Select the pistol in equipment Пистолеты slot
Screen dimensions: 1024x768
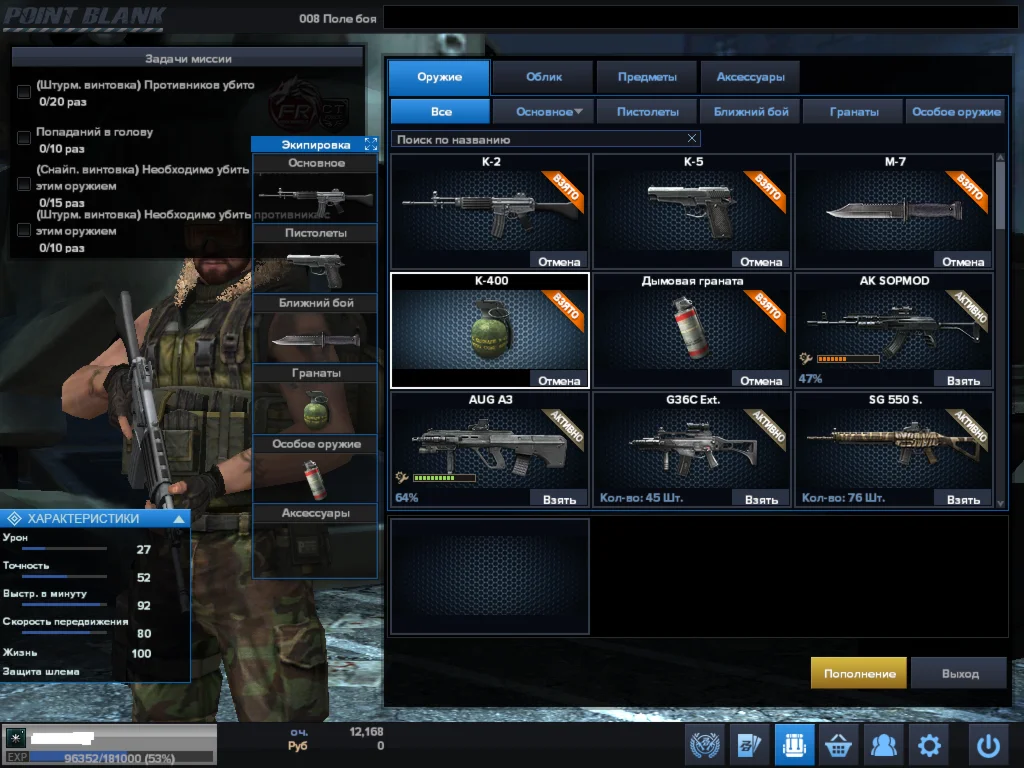315,267
